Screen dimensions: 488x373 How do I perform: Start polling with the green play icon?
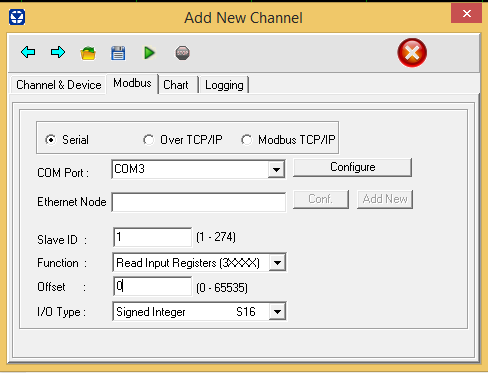[149, 53]
